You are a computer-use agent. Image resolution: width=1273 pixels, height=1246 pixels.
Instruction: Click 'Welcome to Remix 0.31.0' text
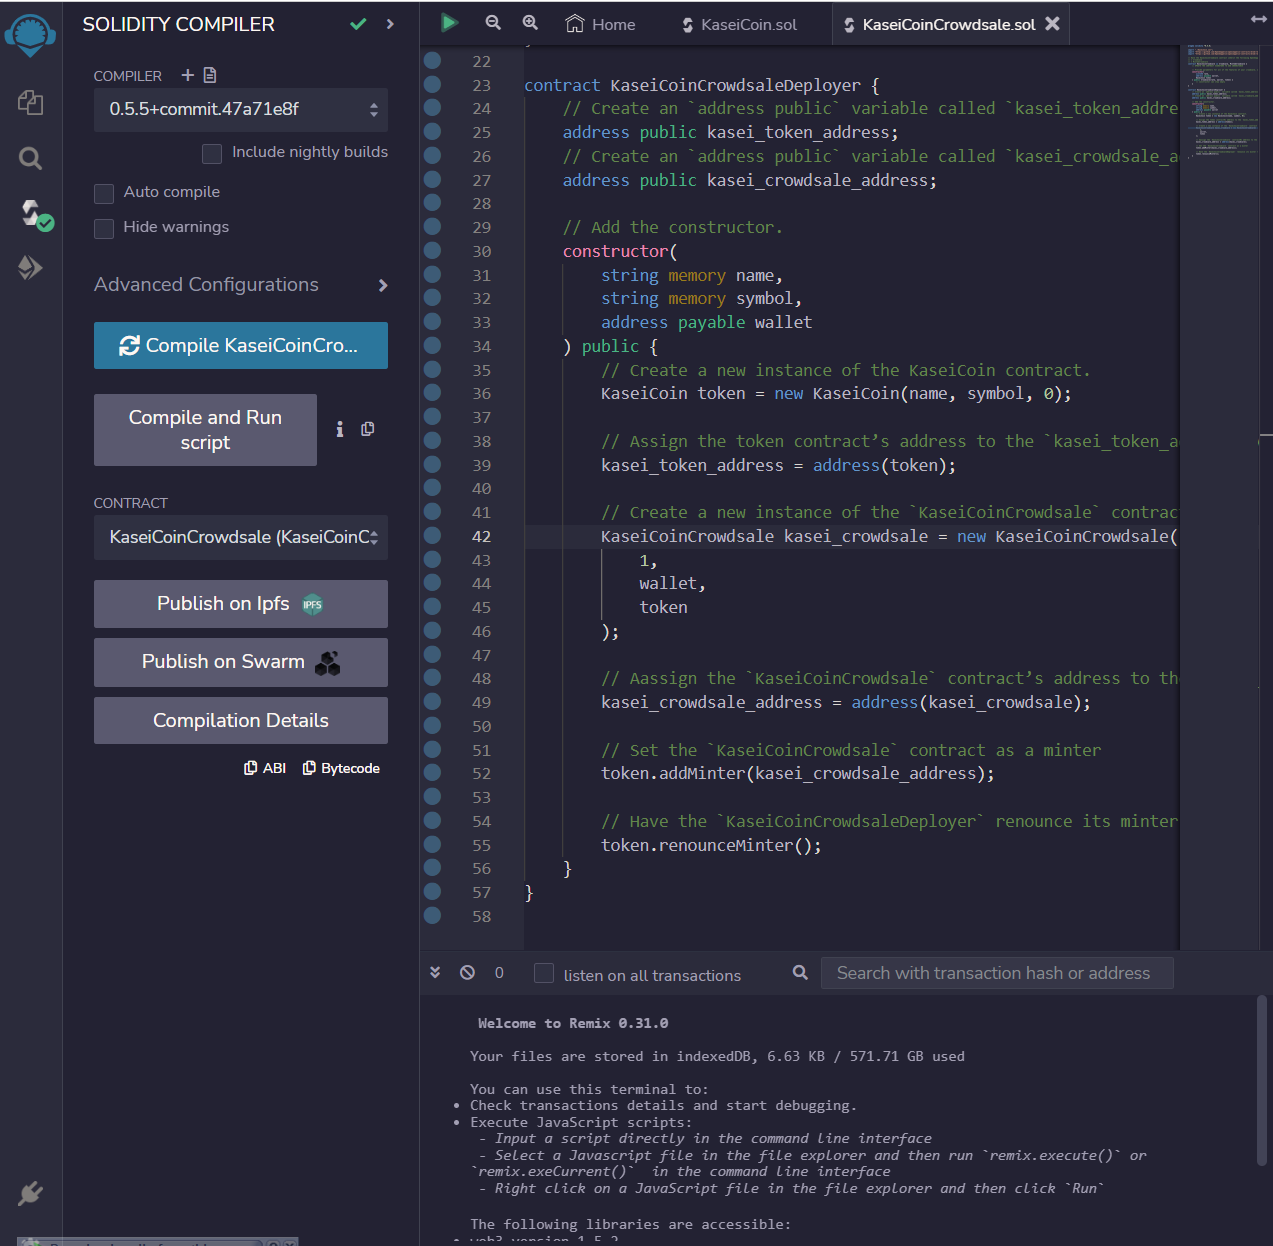(573, 1023)
